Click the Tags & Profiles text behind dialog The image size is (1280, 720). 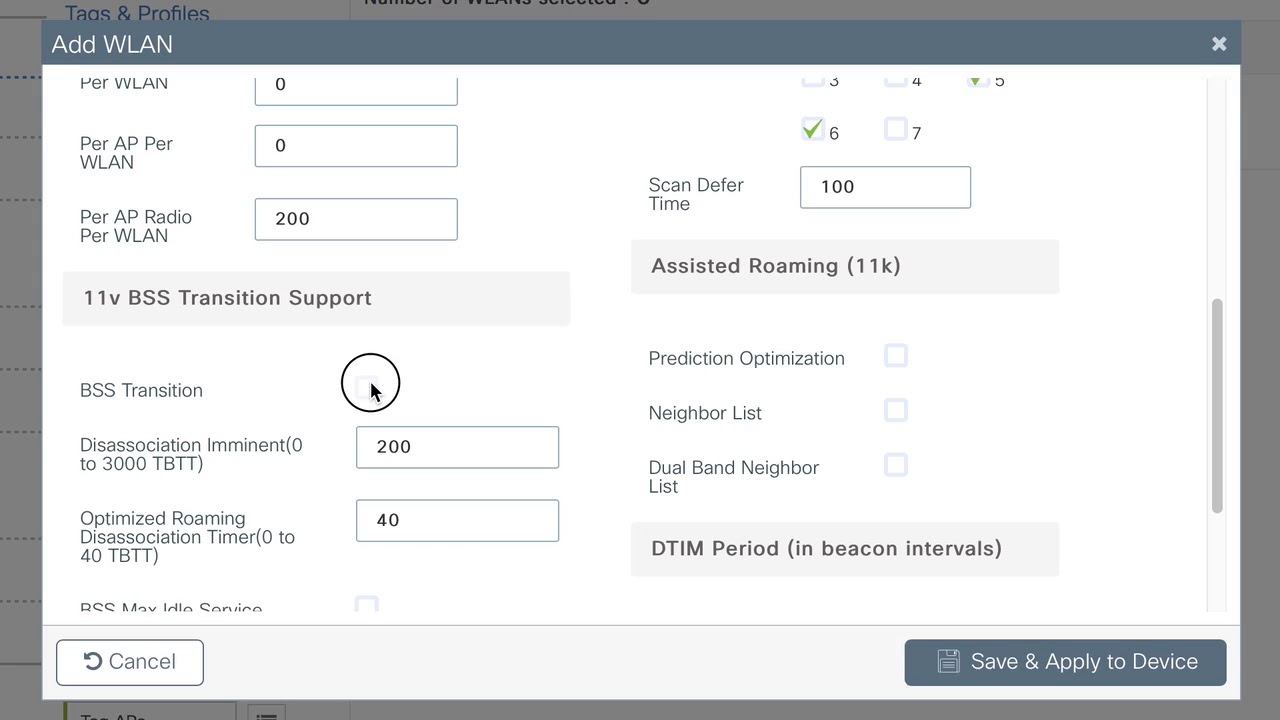[137, 12]
